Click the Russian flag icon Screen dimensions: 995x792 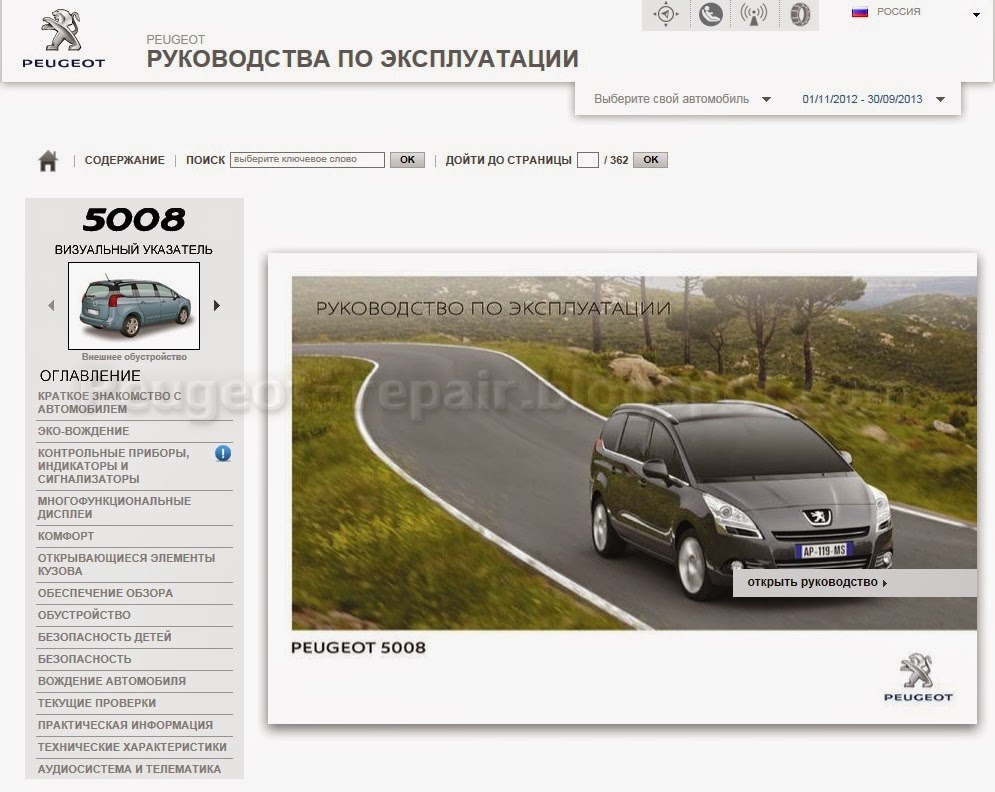tap(860, 12)
